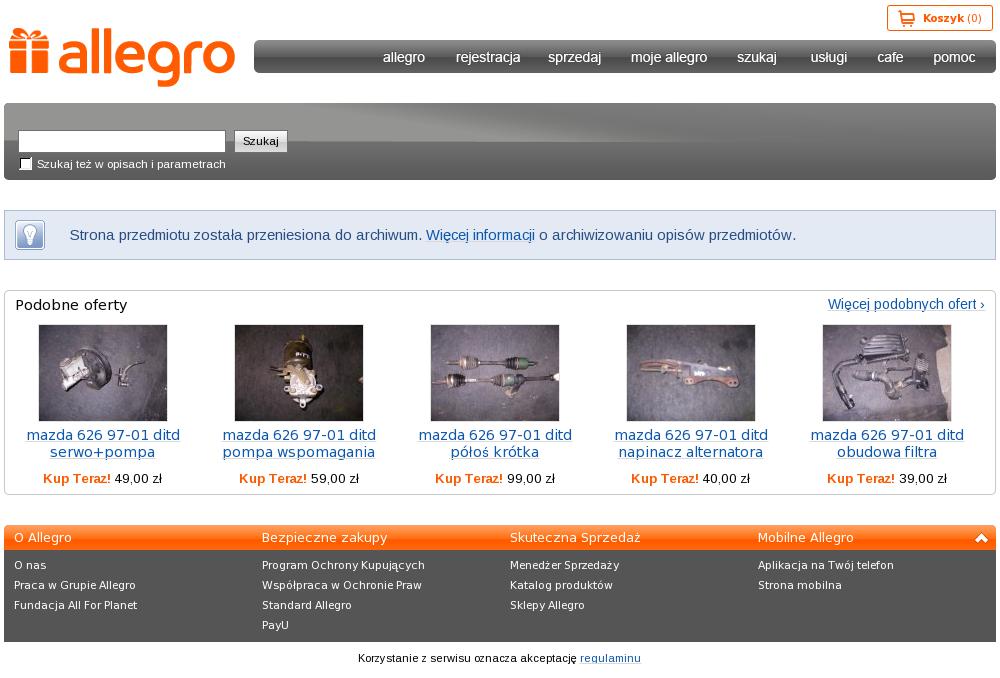Click Kup Teraz! 99,00 zł price
1000x678 pixels.
point(495,478)
